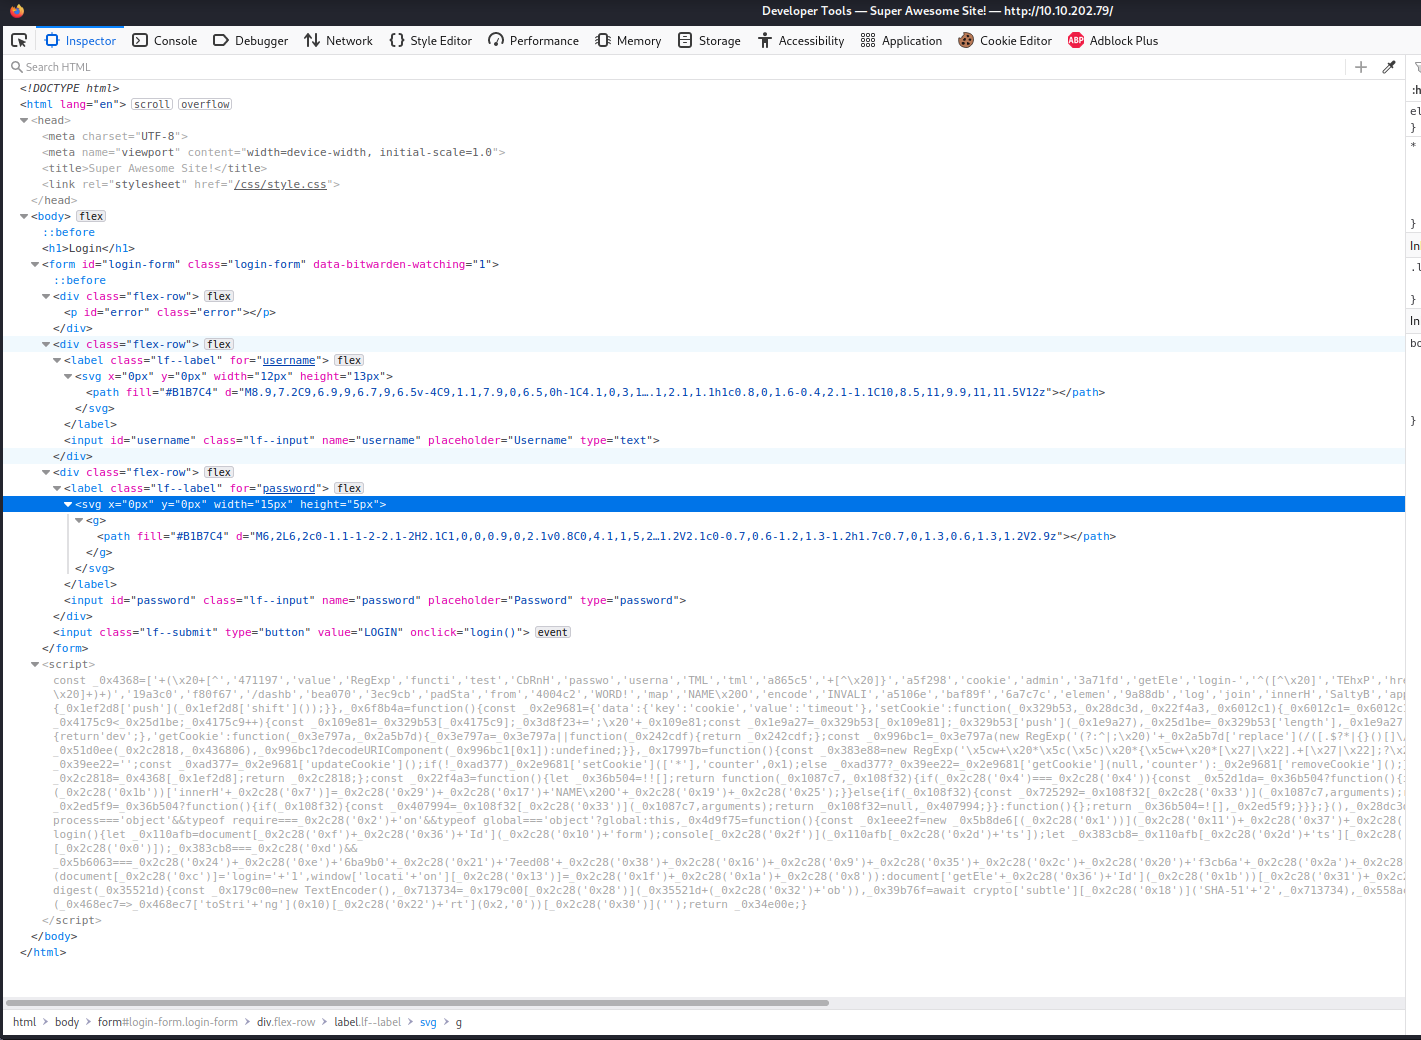The width and height of the screenshot is (1421, 1040).
Task: Open the /css/style.css stylesheet link
Action: 280,184
